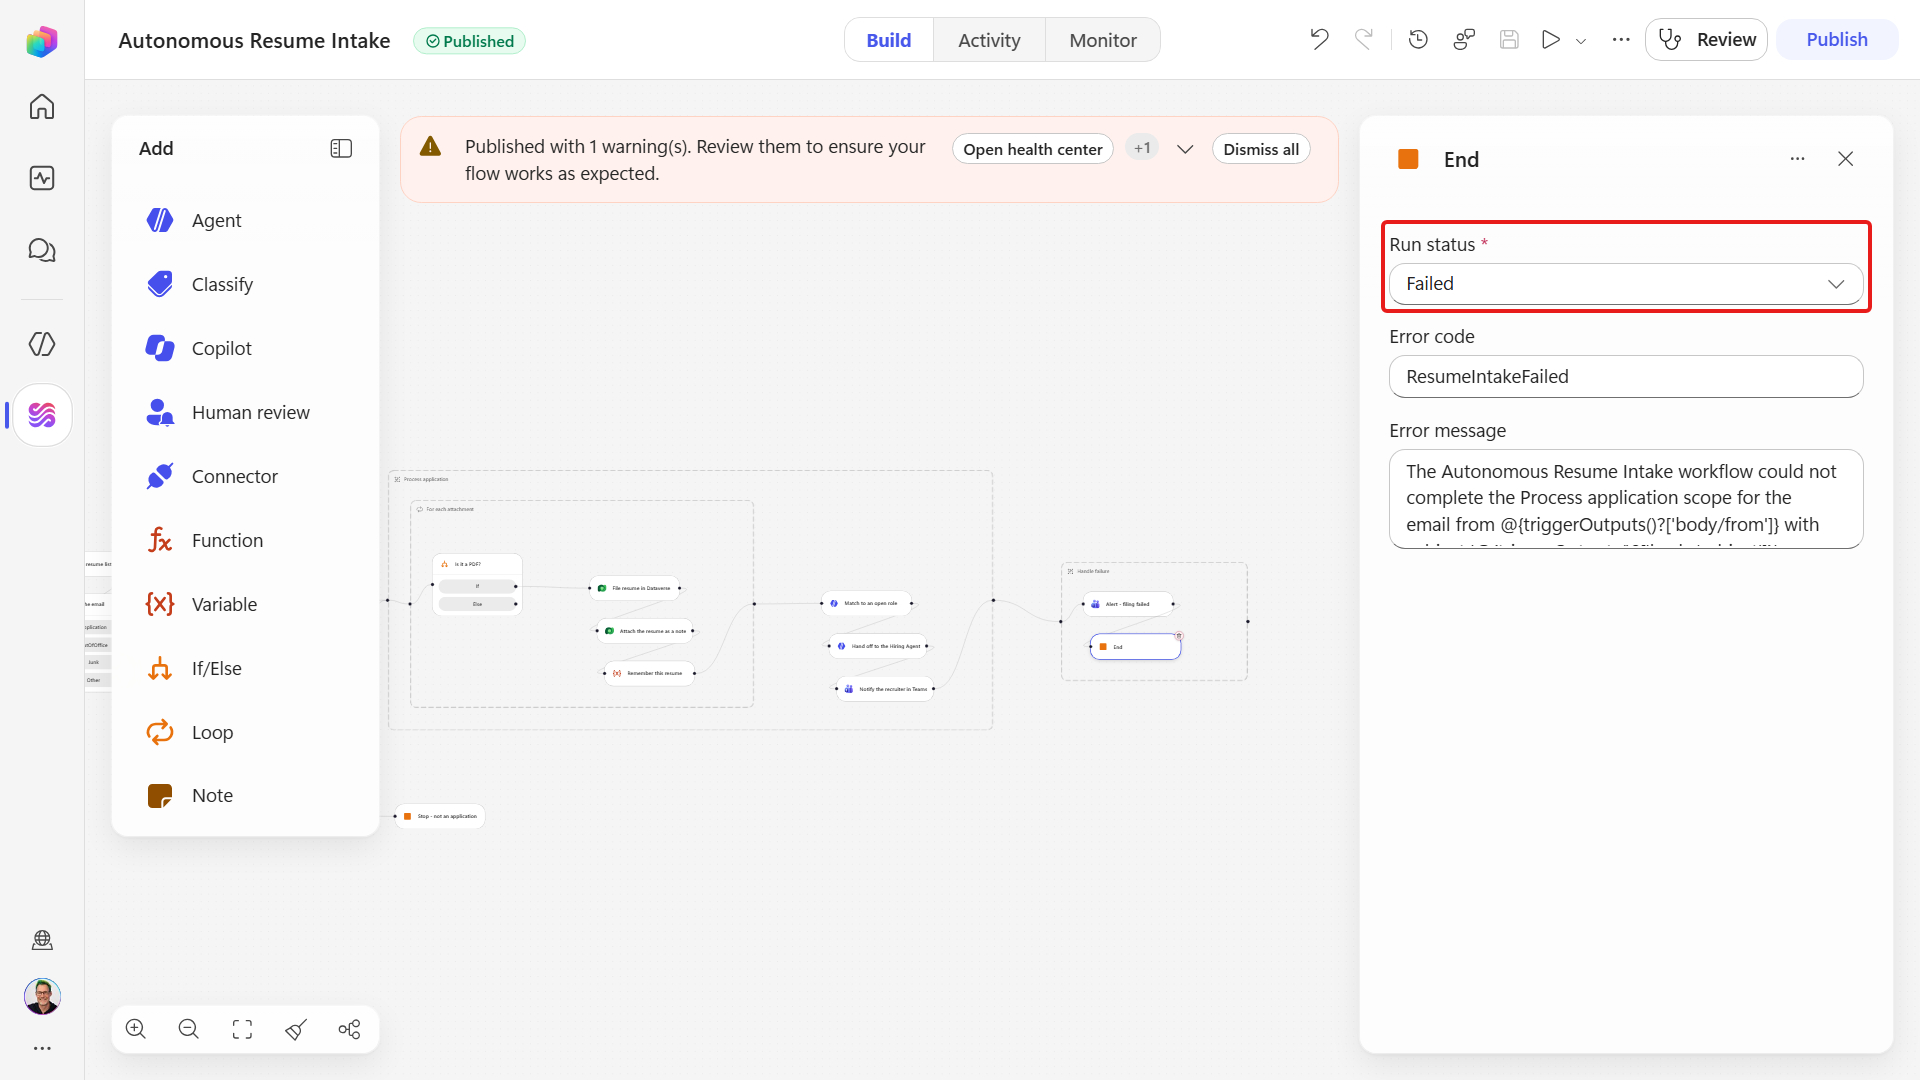Add an Agent node

(245, 220)
